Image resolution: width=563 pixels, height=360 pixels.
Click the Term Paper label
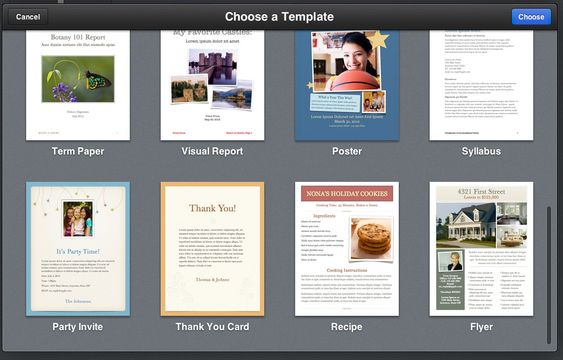point(78,151)
